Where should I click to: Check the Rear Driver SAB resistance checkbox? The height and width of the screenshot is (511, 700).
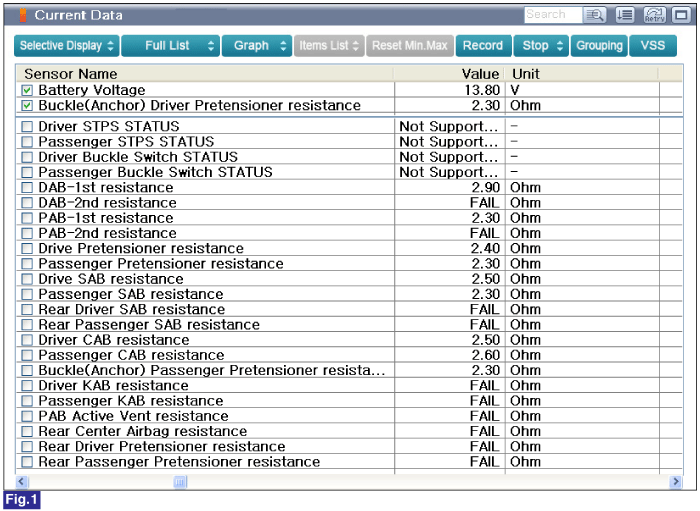click(27, 309)
